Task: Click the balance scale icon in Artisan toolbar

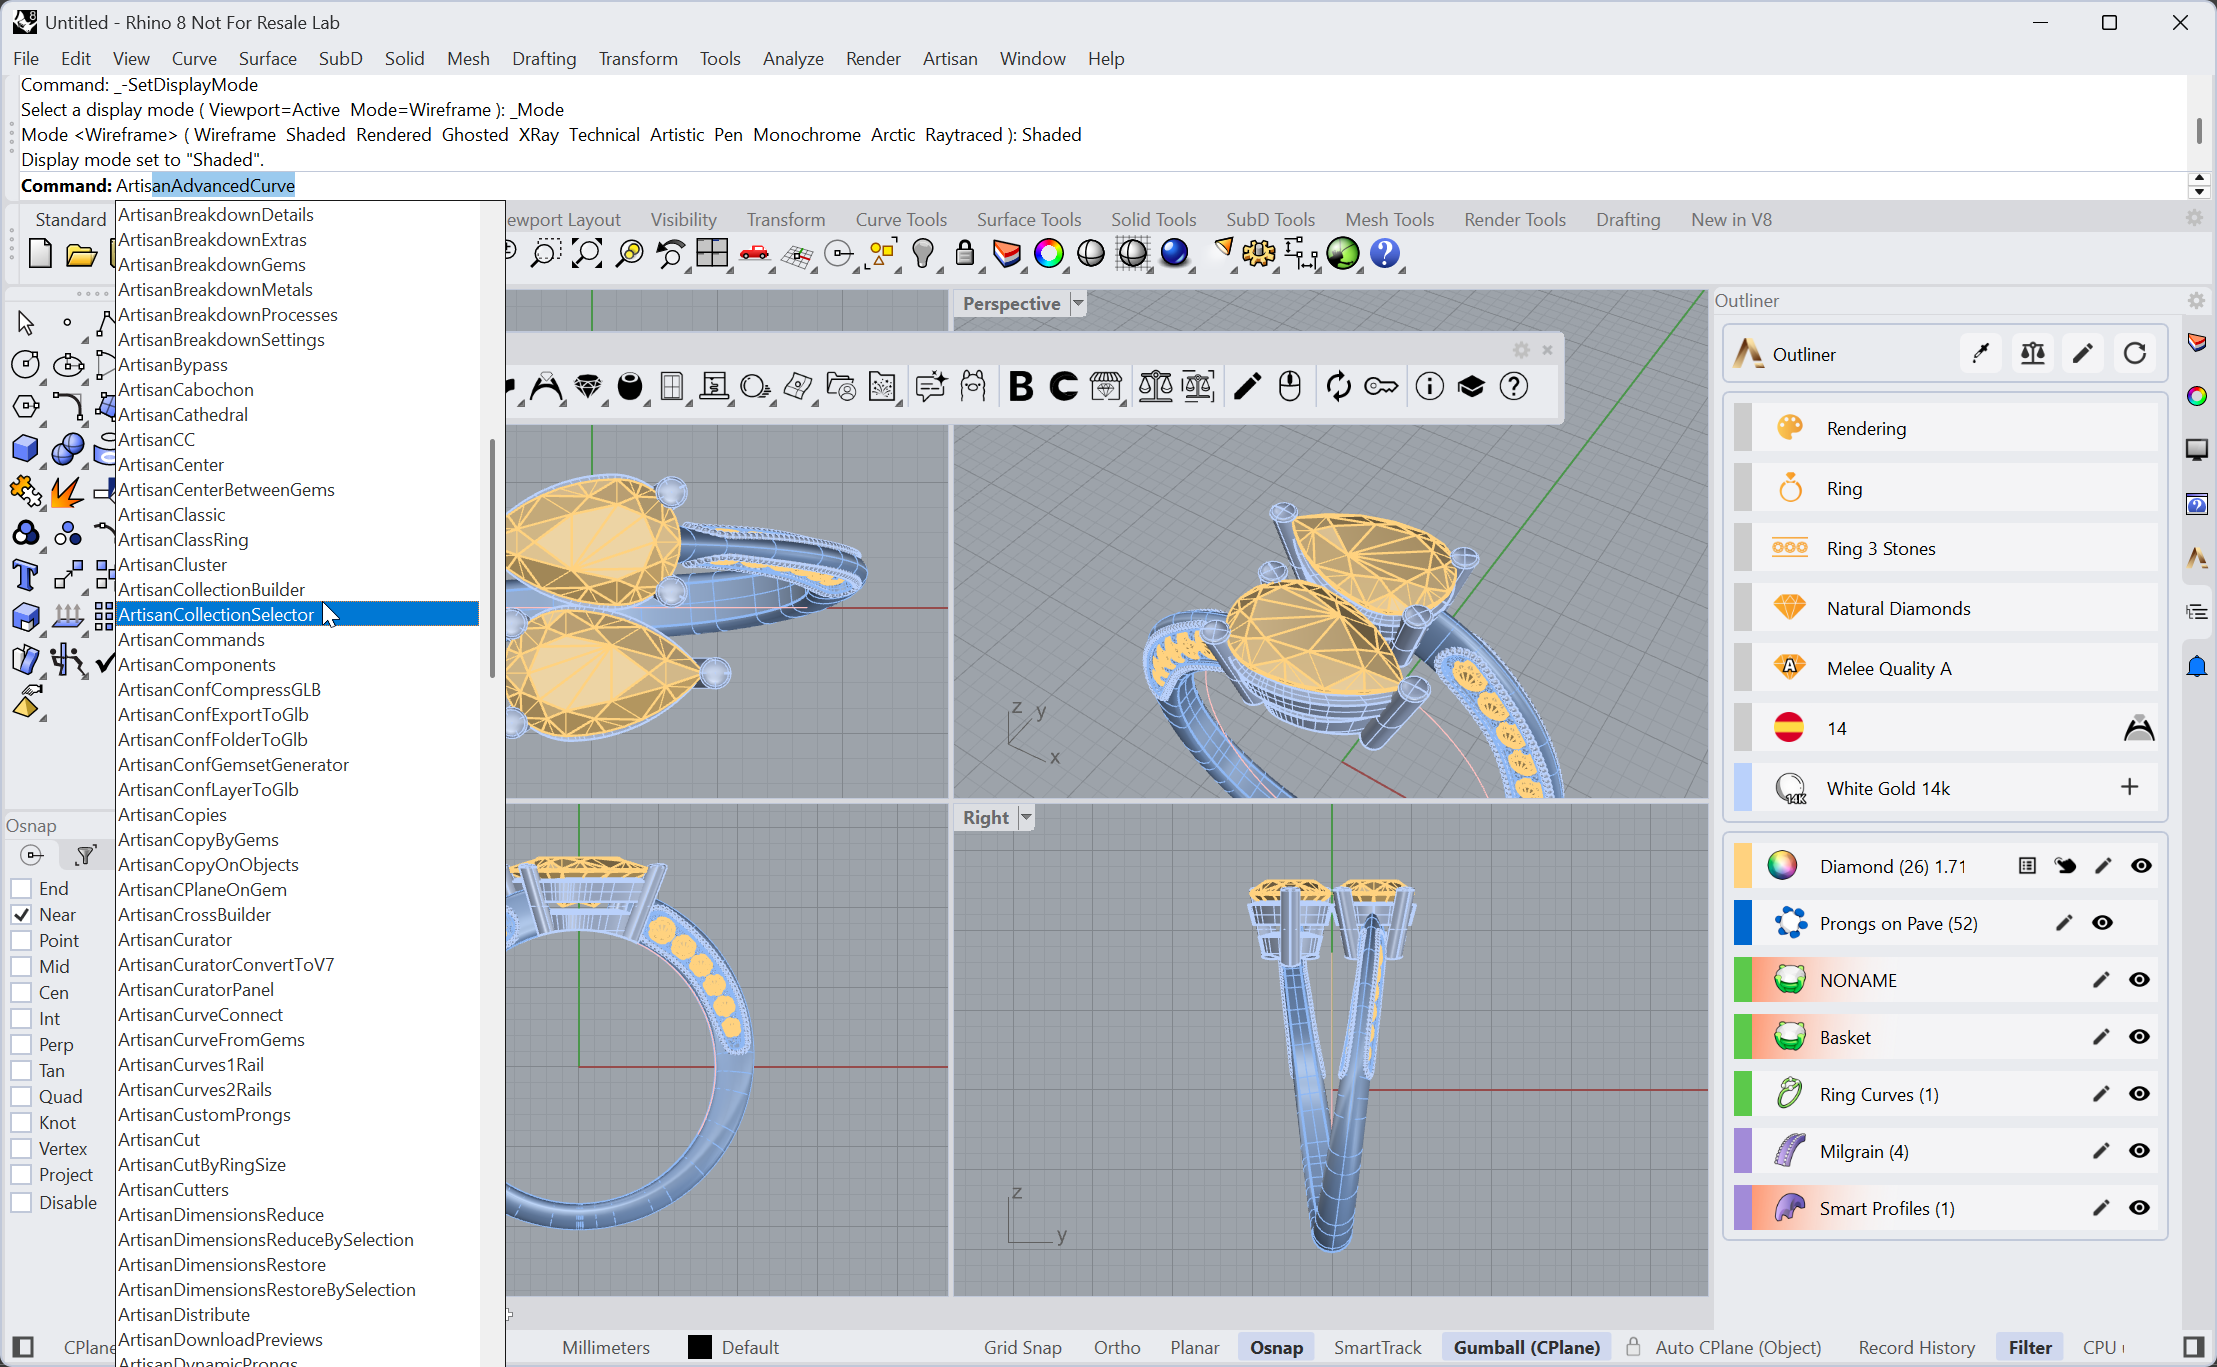Action: [1155, 386]
